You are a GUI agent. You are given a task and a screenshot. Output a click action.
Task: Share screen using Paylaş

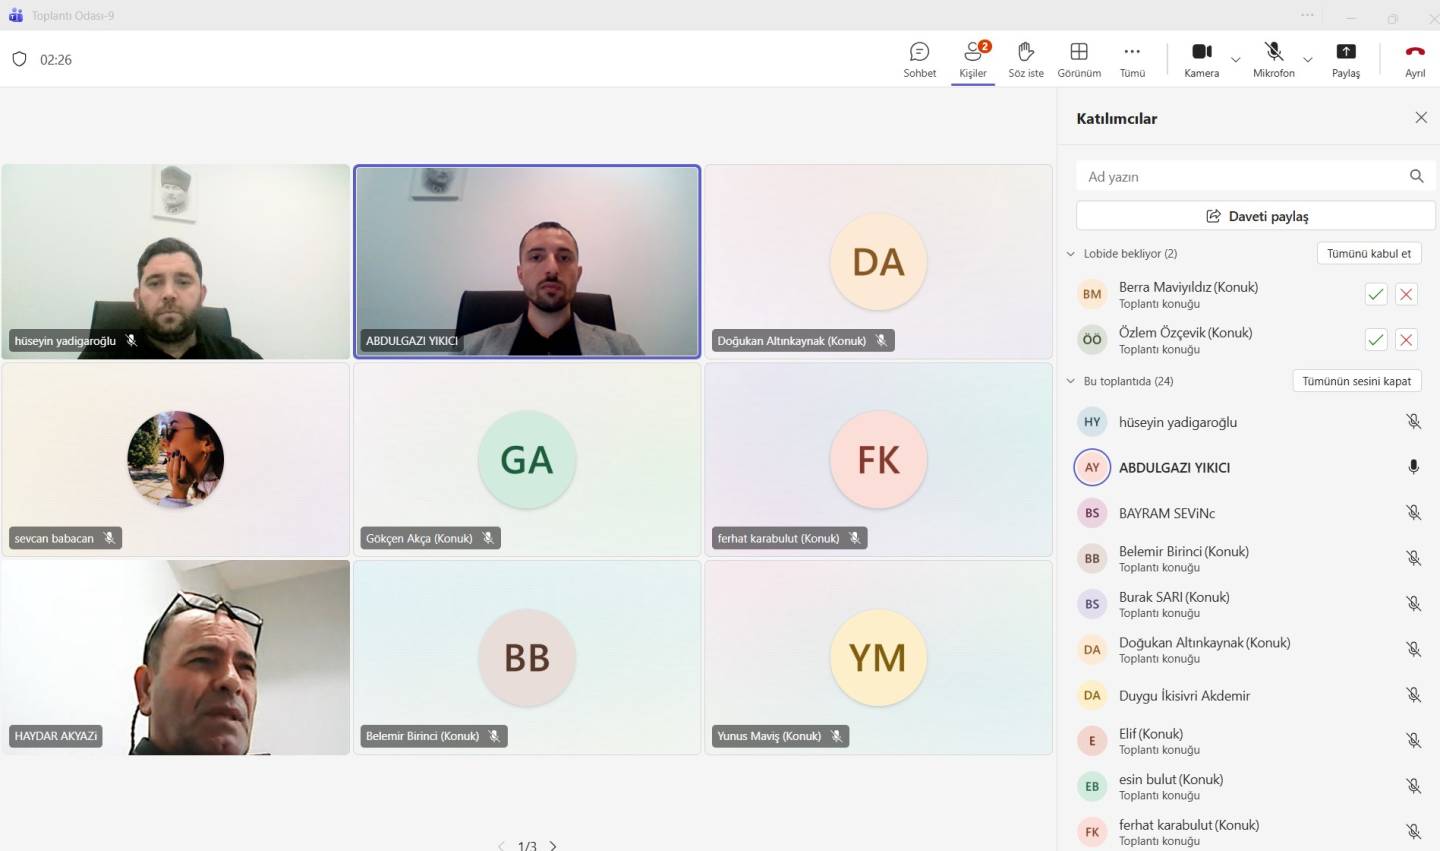[x=1345, y=59]
